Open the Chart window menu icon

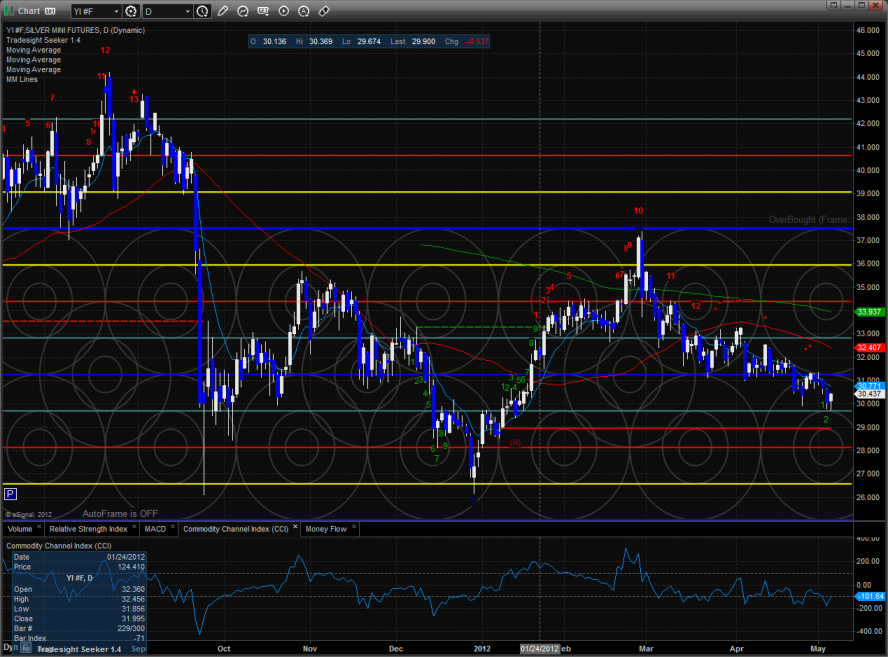tap(9, 11)
